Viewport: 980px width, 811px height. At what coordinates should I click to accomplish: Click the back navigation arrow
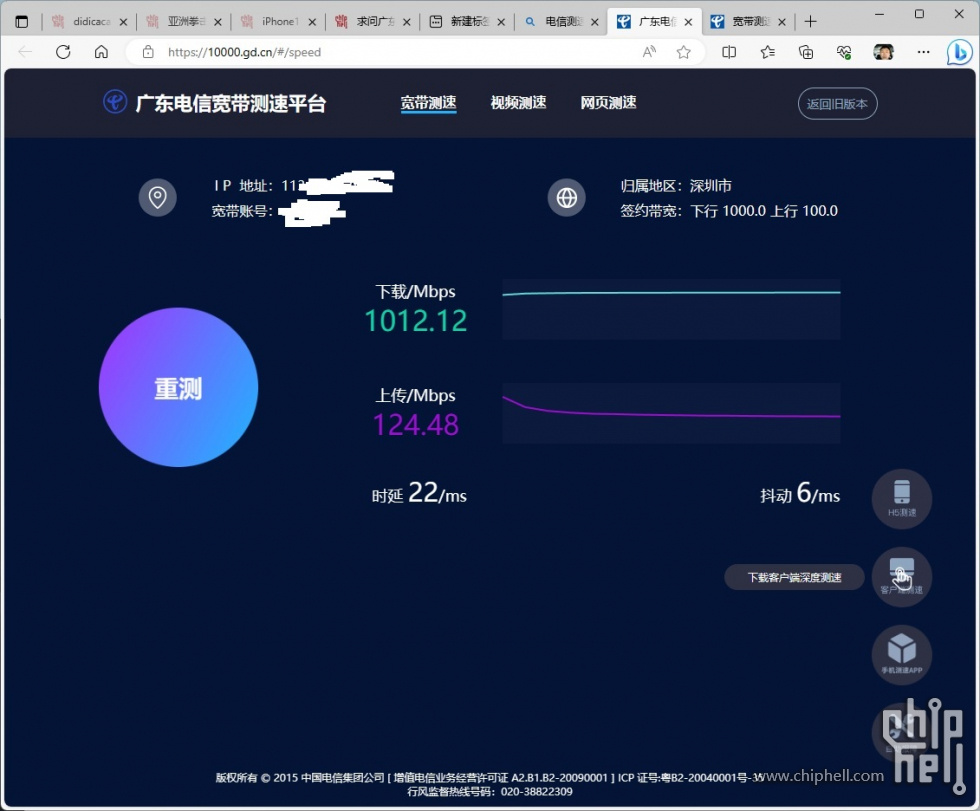coord(25,52)
